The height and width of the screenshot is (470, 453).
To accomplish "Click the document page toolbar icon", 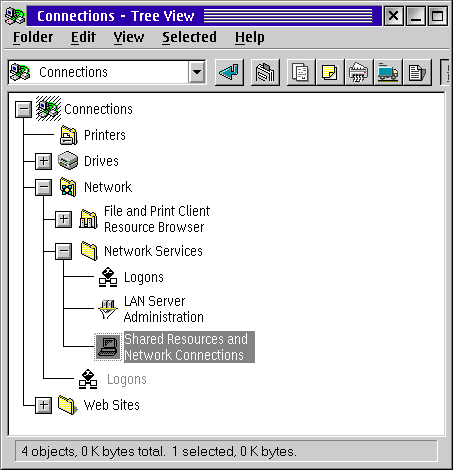I will coord(417,72).
